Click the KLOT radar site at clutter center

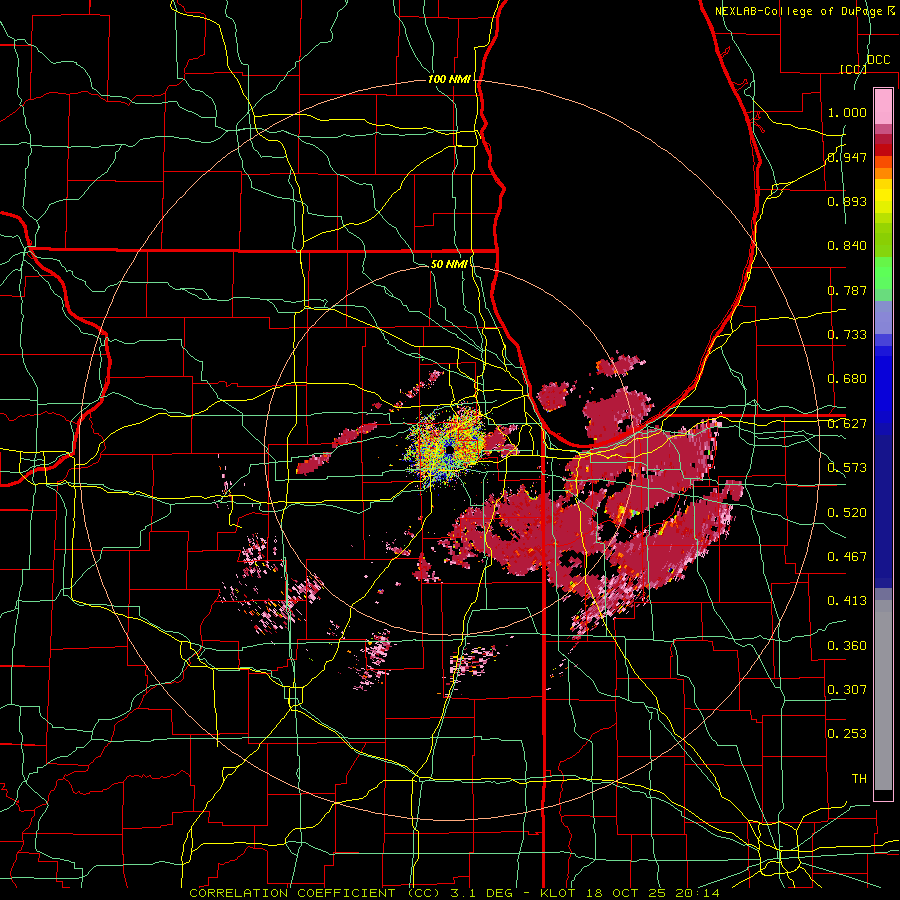coord(449,449)
